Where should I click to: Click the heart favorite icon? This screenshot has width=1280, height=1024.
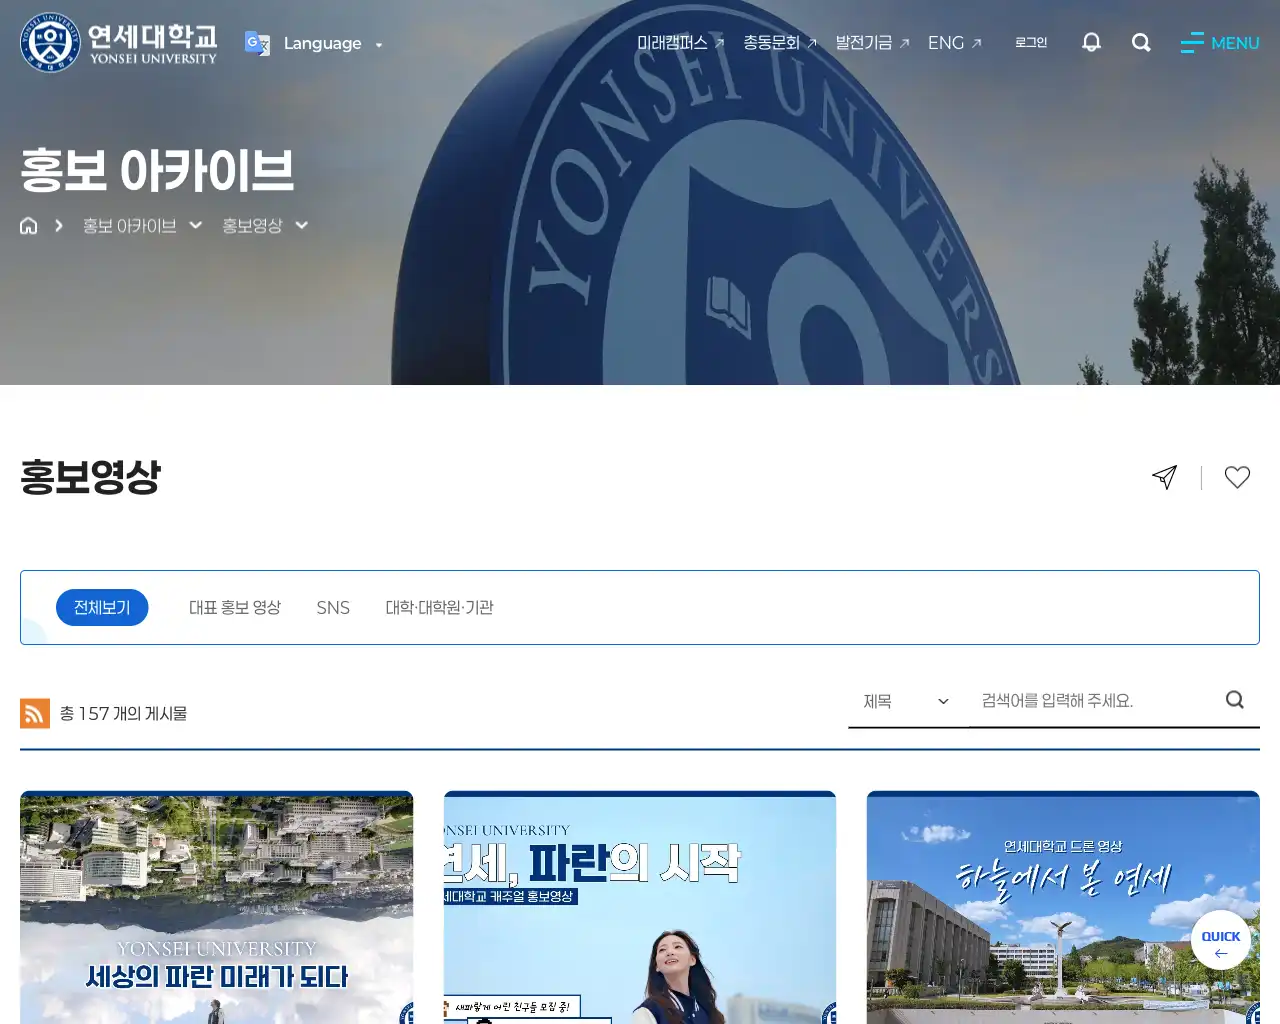point(1237,477)
